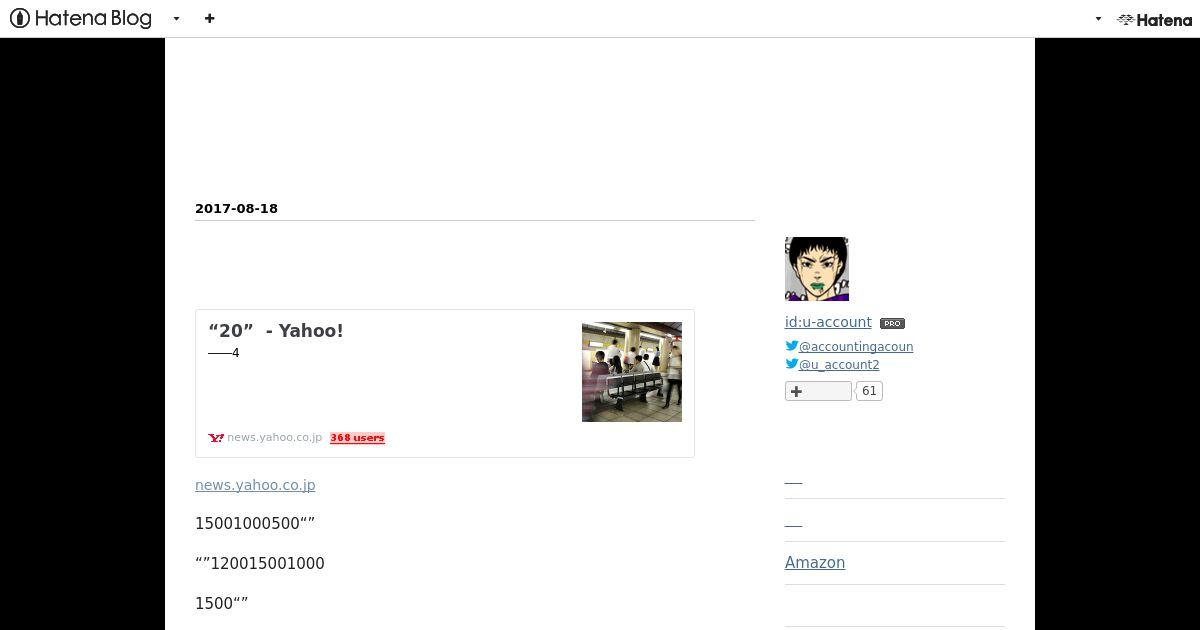The image size is (1200, 630).
Task: Open the id:u-account profile link
Action: 828,322
